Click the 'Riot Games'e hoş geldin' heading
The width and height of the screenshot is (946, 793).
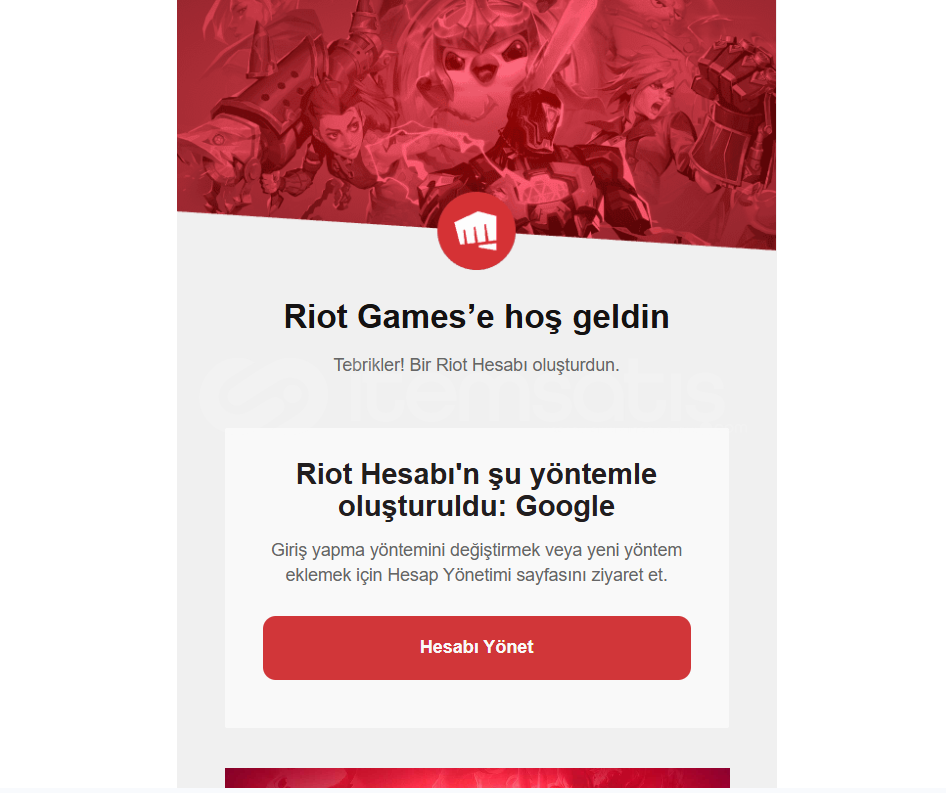click(x=477, y=317)
